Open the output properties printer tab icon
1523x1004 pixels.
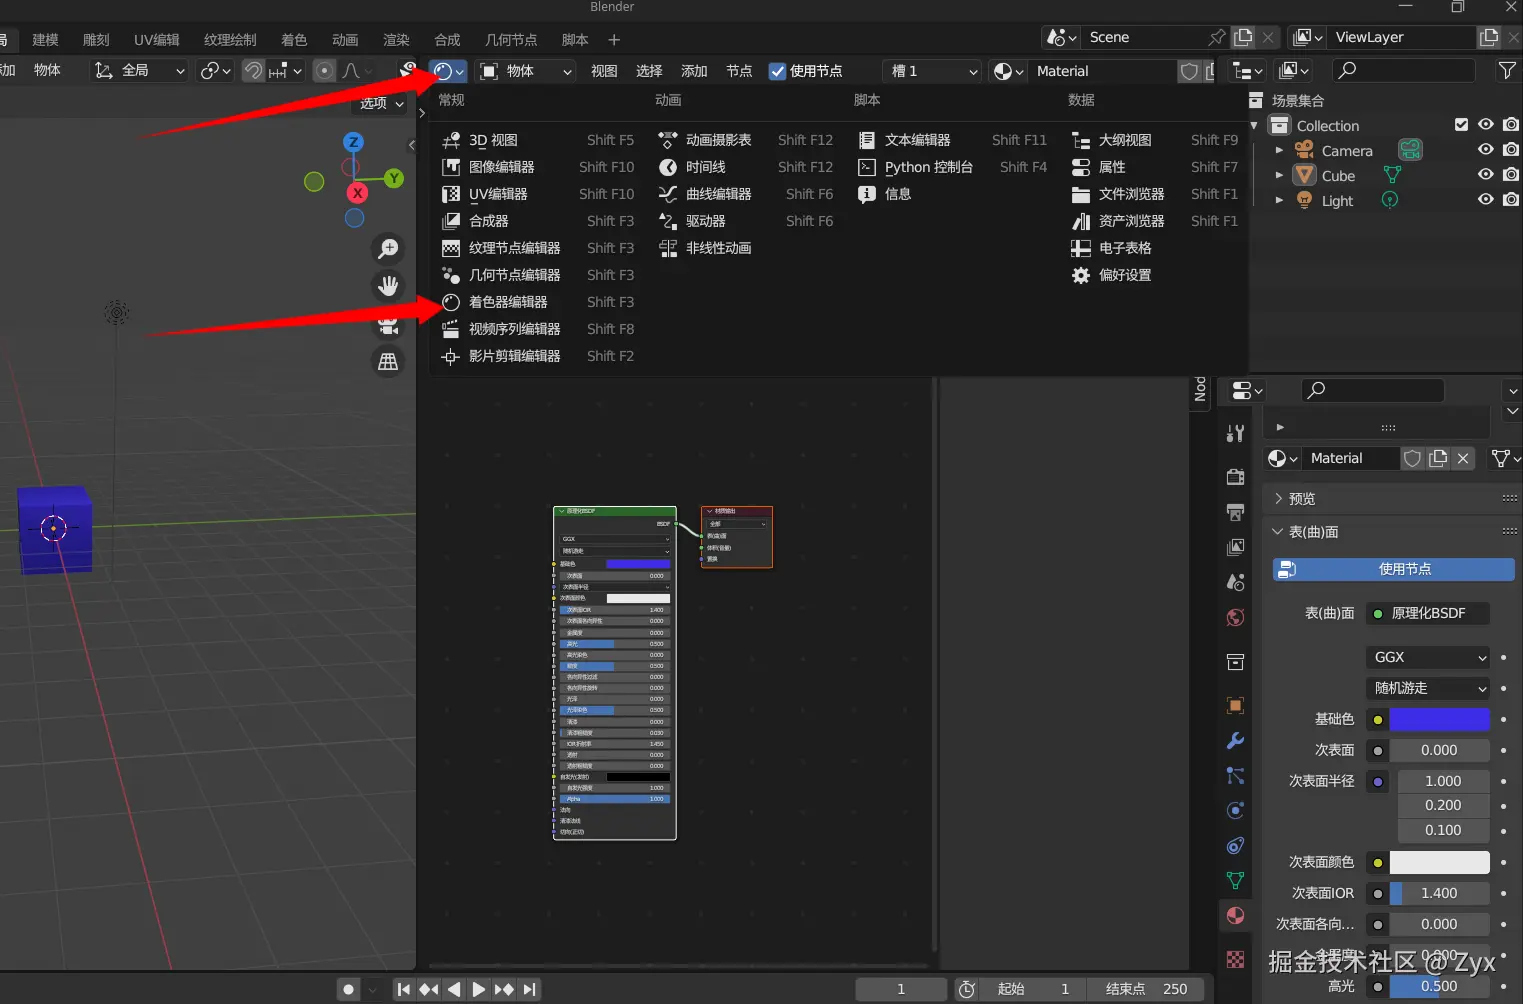pos(1235,512)
